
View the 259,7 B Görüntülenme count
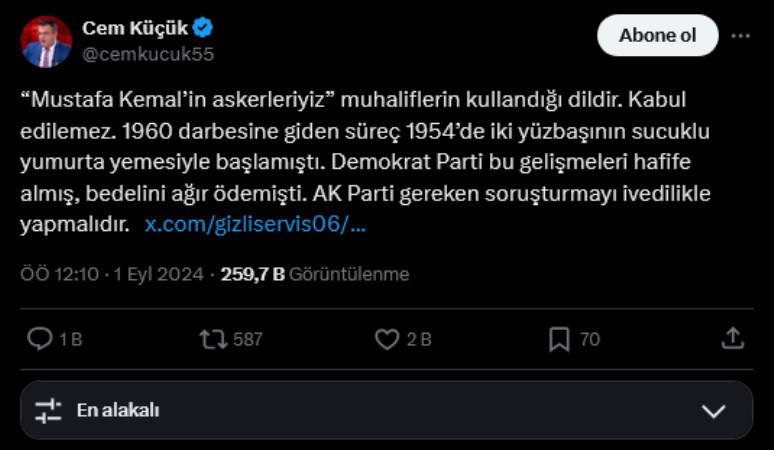pyautogui.click(x=314, y=274)
